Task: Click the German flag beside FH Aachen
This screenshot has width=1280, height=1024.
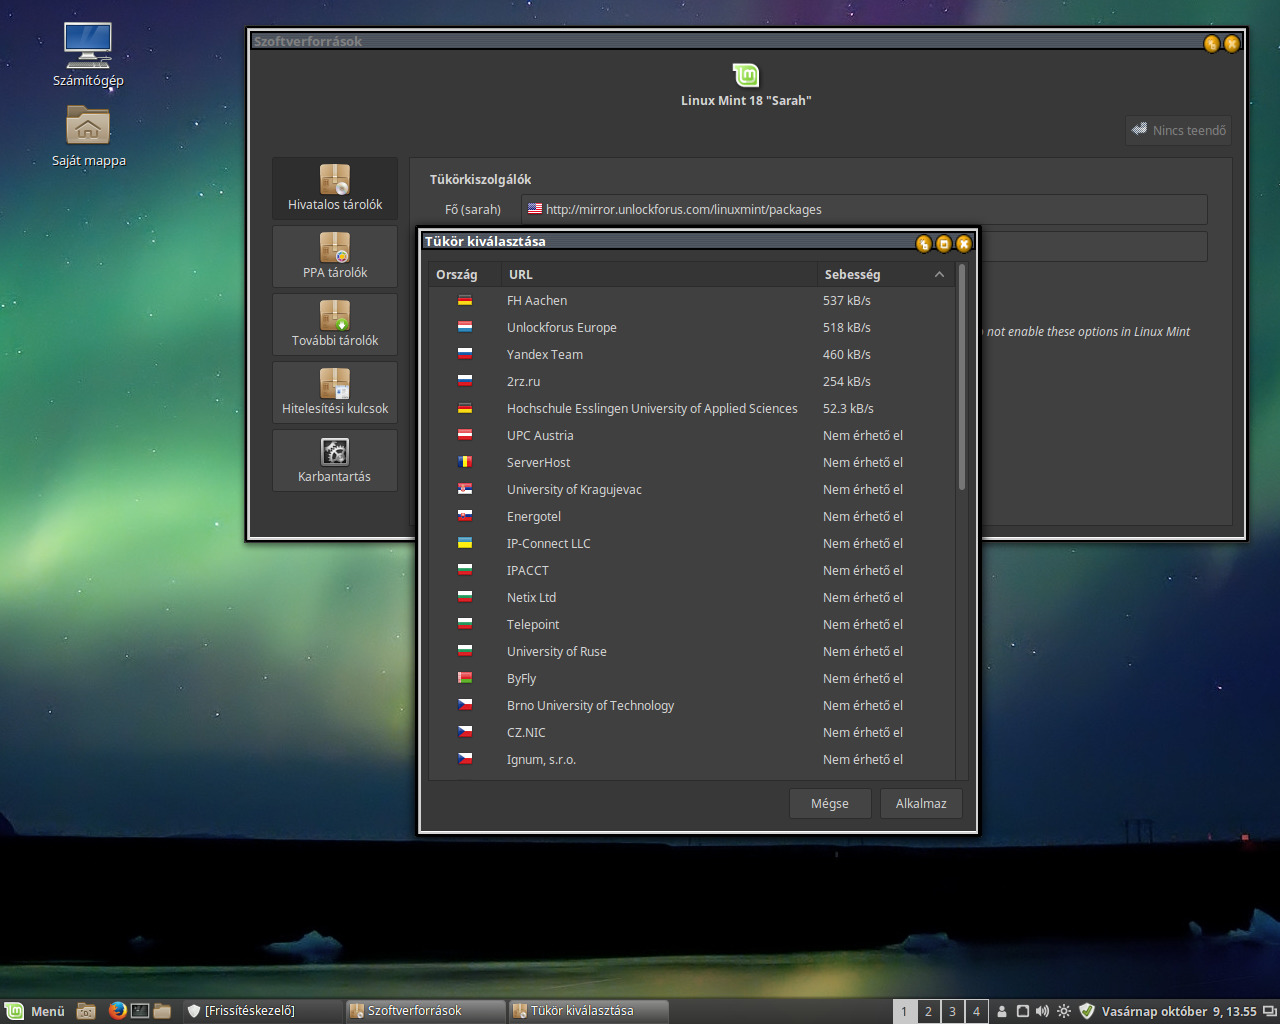Action: (465, 300)
